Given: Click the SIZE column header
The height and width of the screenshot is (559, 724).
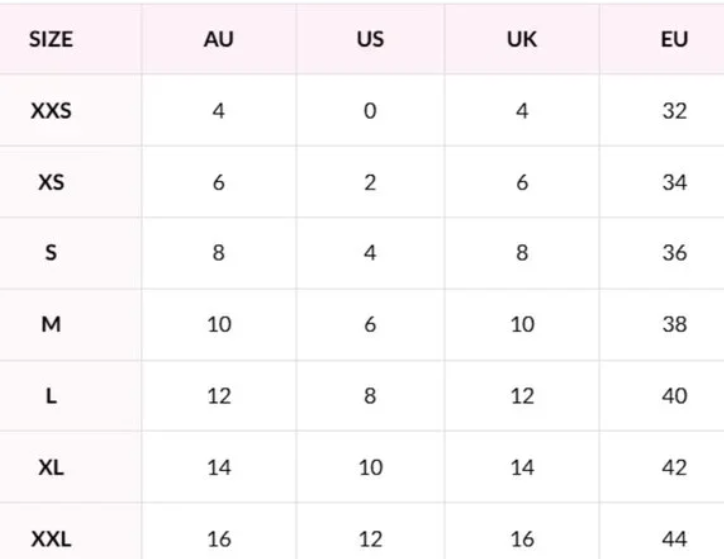Looking at the screenshot, I should pos(51,42).
